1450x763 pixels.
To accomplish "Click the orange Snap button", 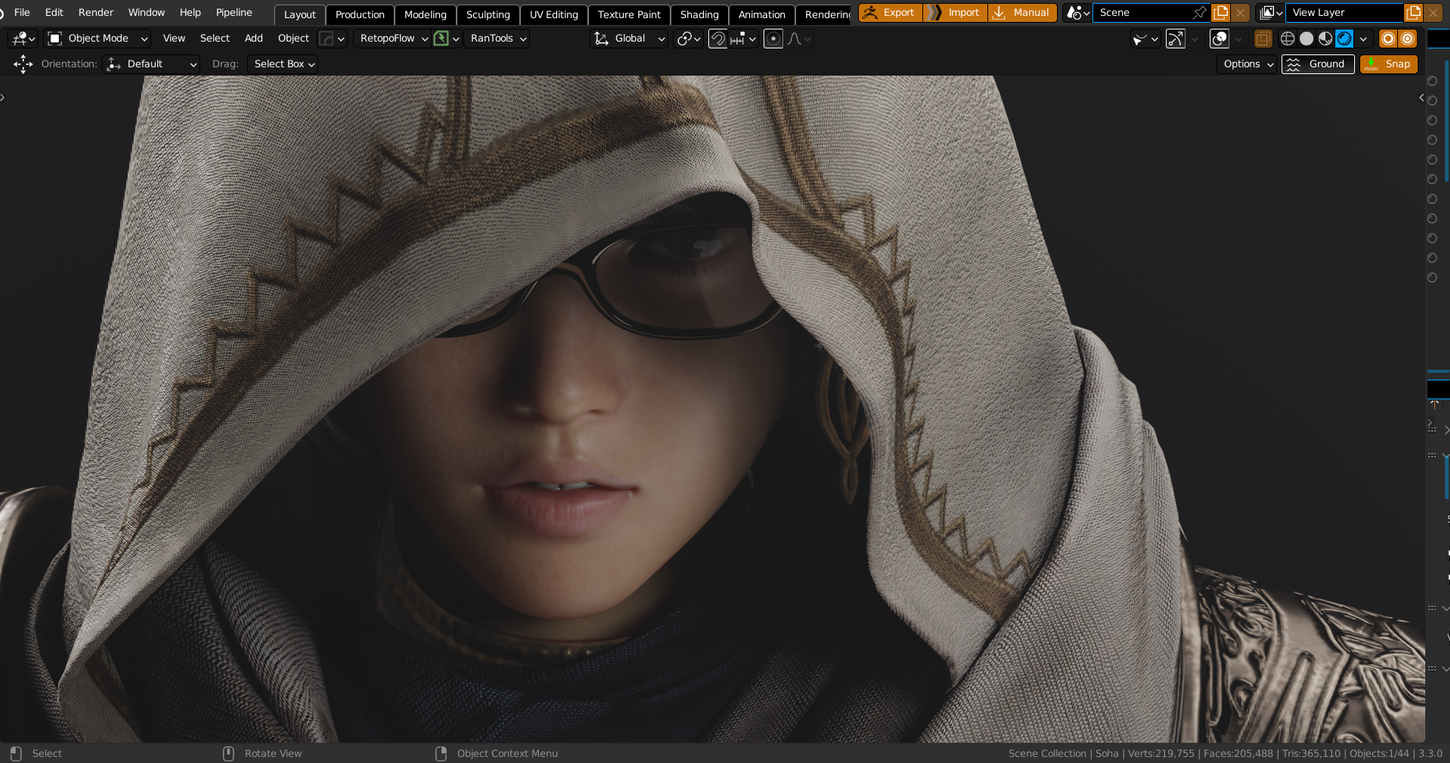I will tap(1388, 64).
